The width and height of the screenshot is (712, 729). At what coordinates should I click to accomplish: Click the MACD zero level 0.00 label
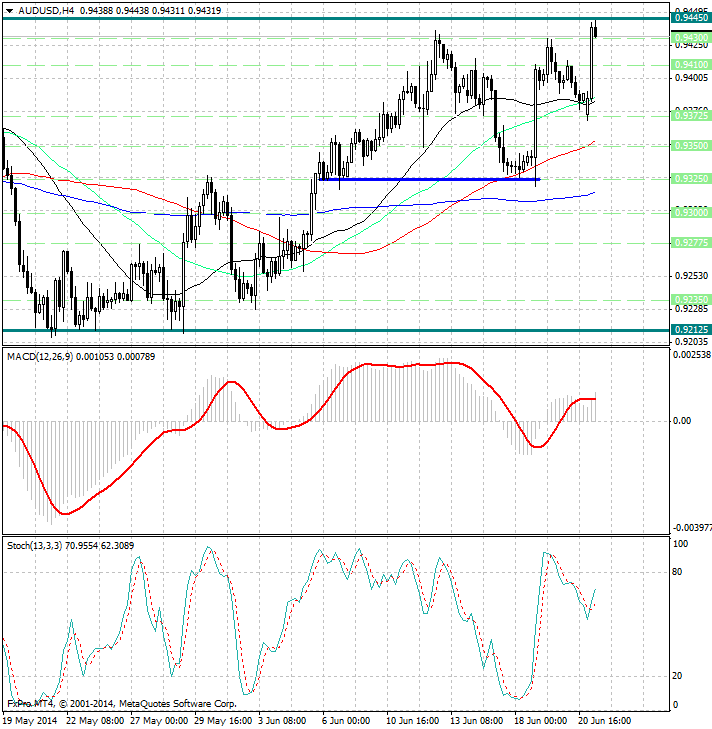682,421
